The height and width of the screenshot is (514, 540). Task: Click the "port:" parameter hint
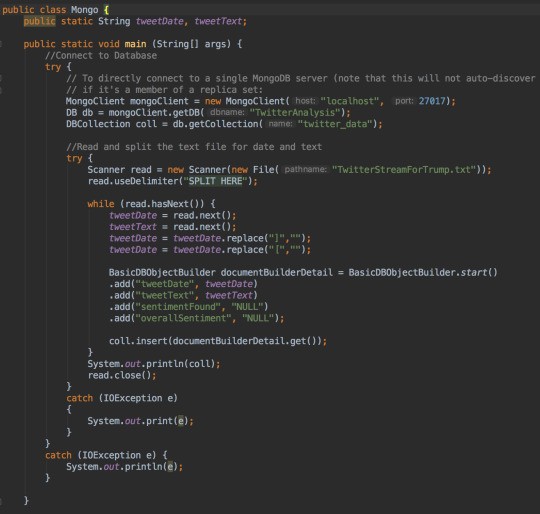pyautogui.click(x=404, y=101)
